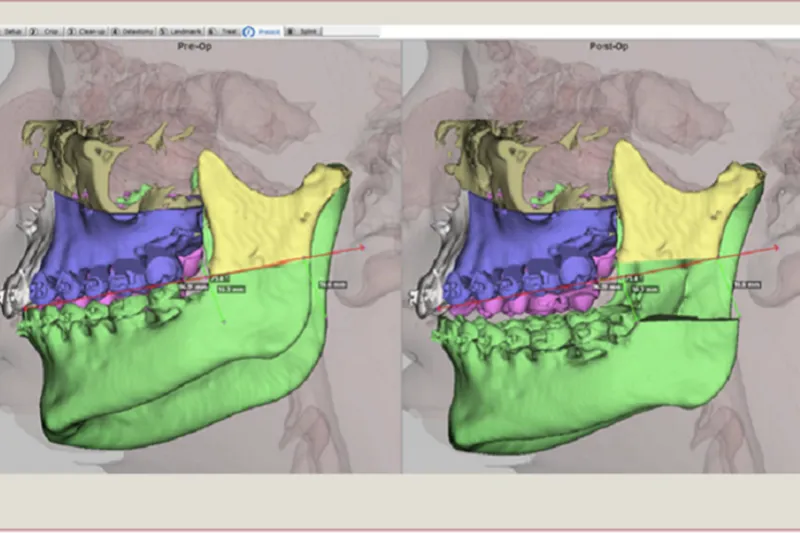Open the Setup workflow tab
Viewport: 800px width, 533px height.
tap(13, 32)
